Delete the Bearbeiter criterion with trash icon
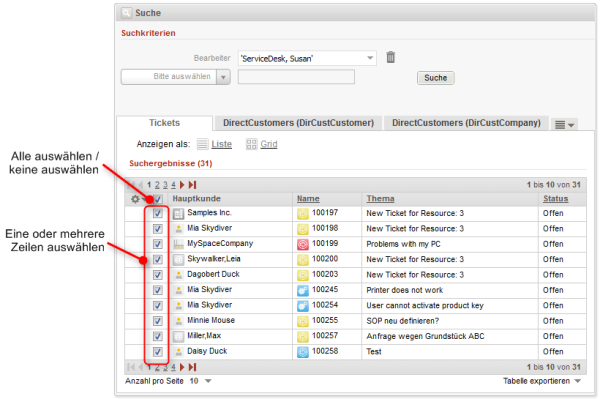Image resolution: width=600 pixels, height=399 pixels. pos(390,57)
